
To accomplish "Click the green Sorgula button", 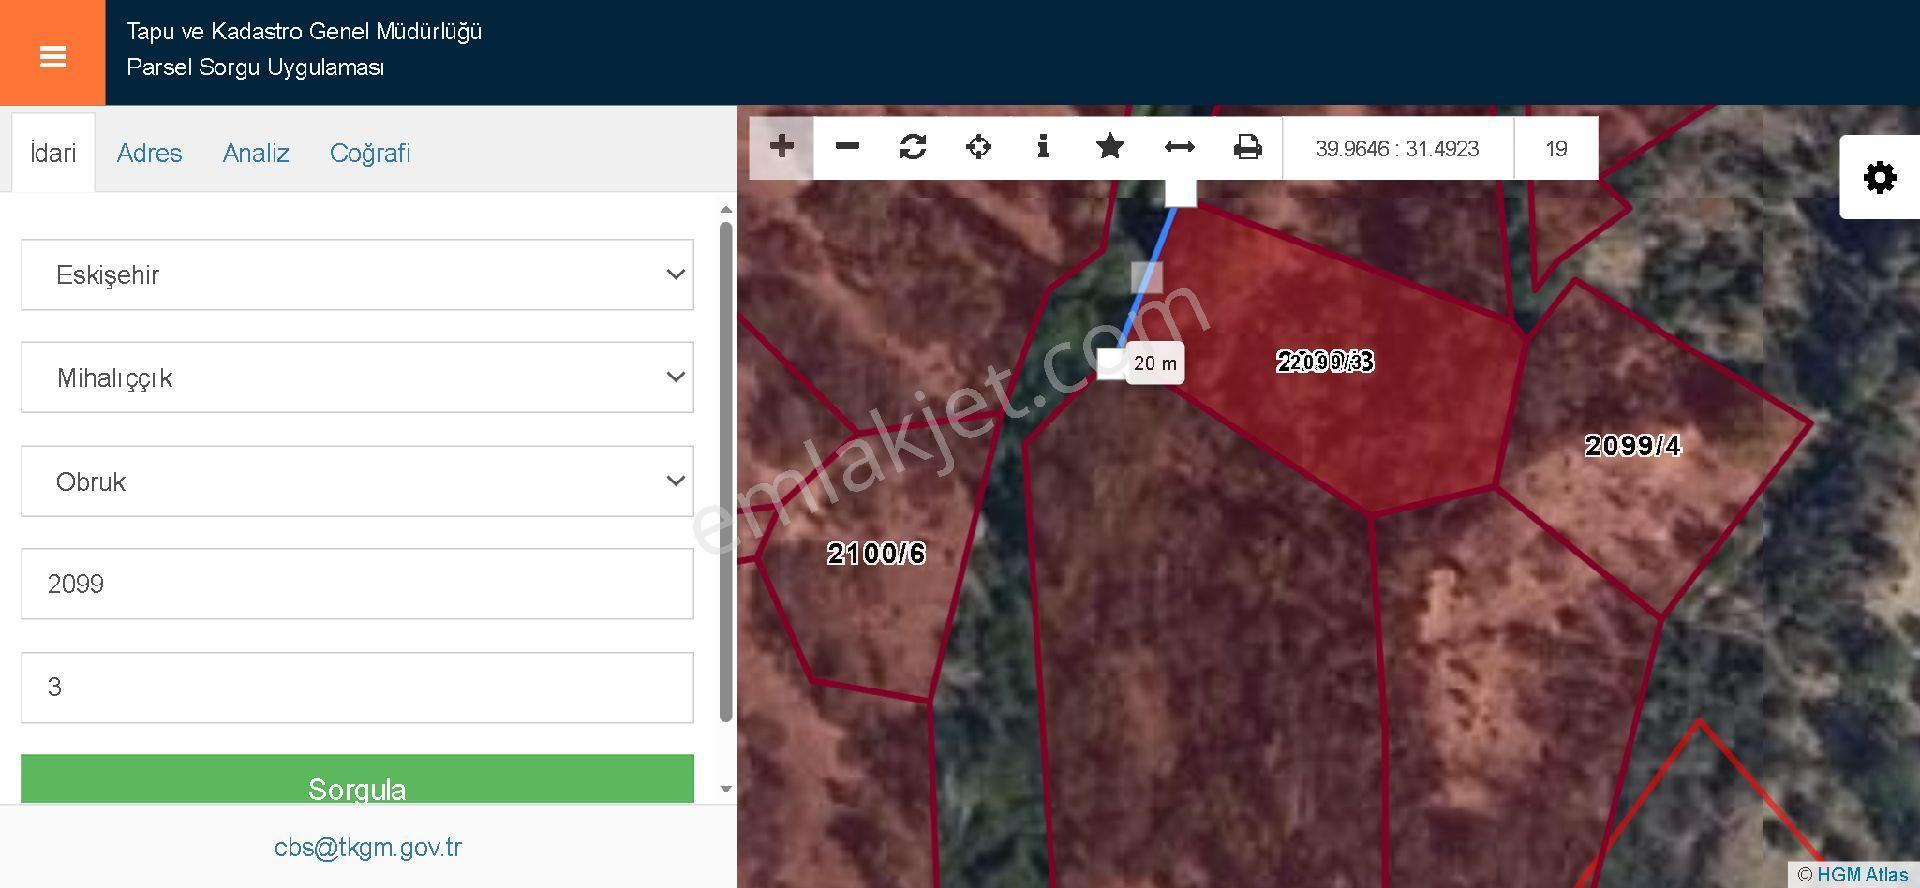I will point(357,779).
